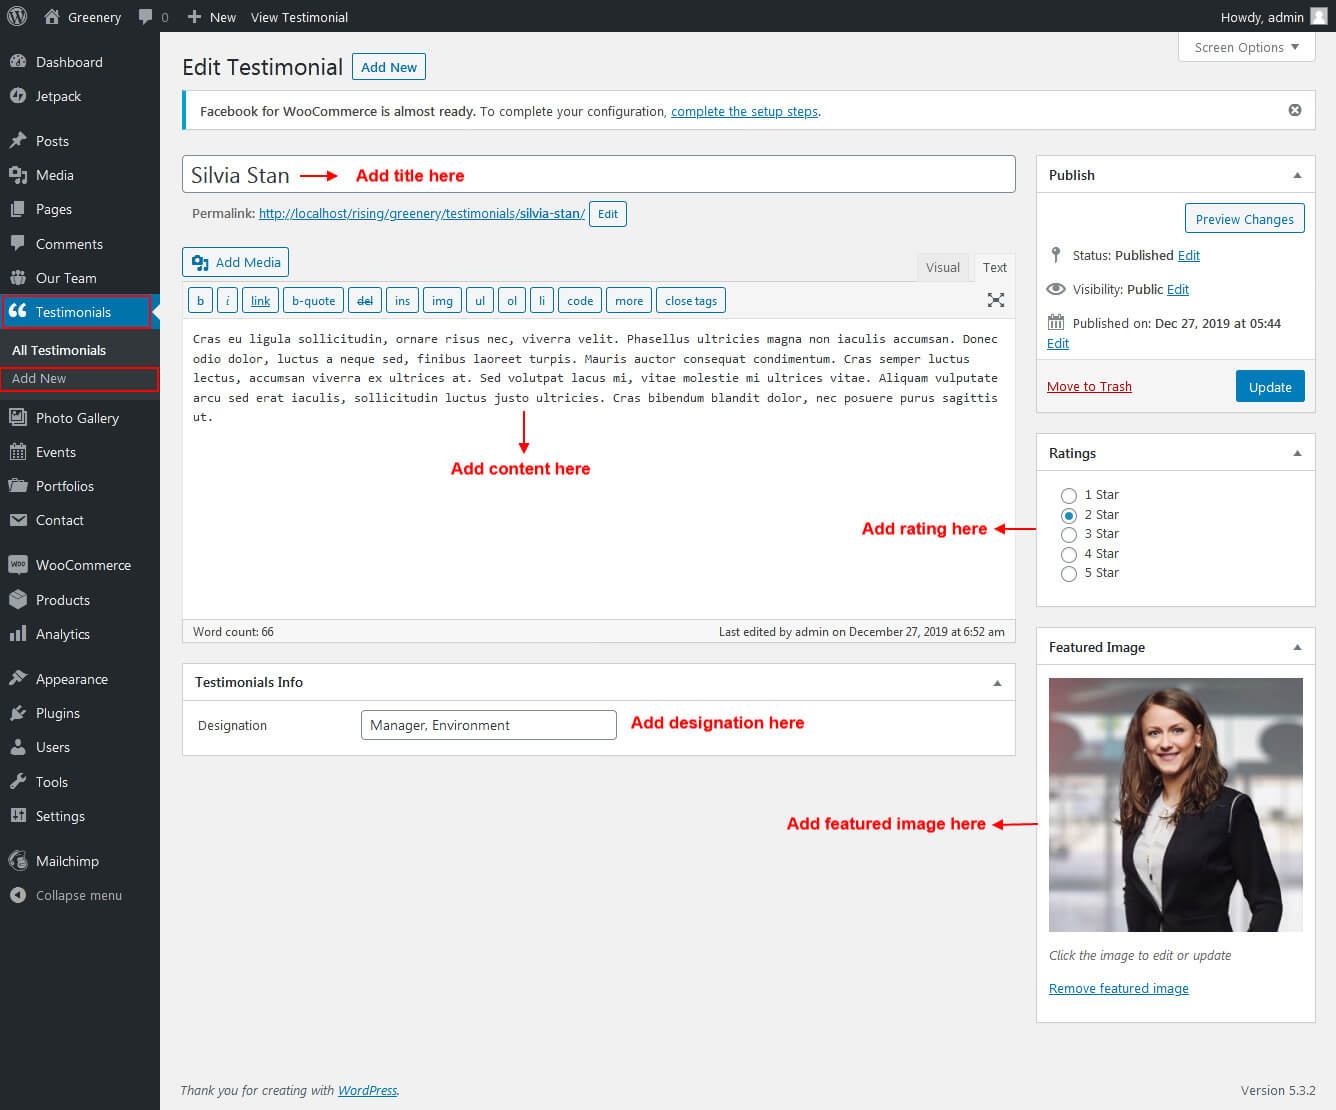
Task: Open WooCommerce menu in the sidebar
Action: pyautogui.click(x=83, y=565)
